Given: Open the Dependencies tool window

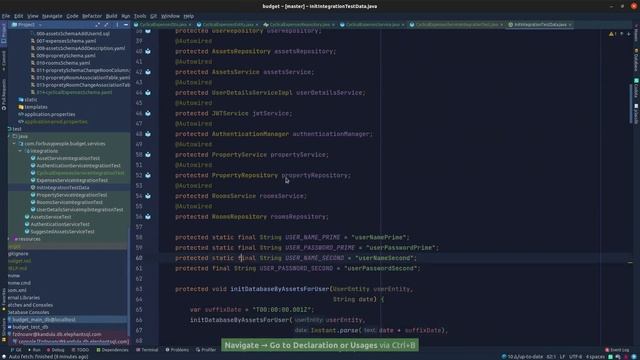Looking at the screenshot, I should click(112, 350).
